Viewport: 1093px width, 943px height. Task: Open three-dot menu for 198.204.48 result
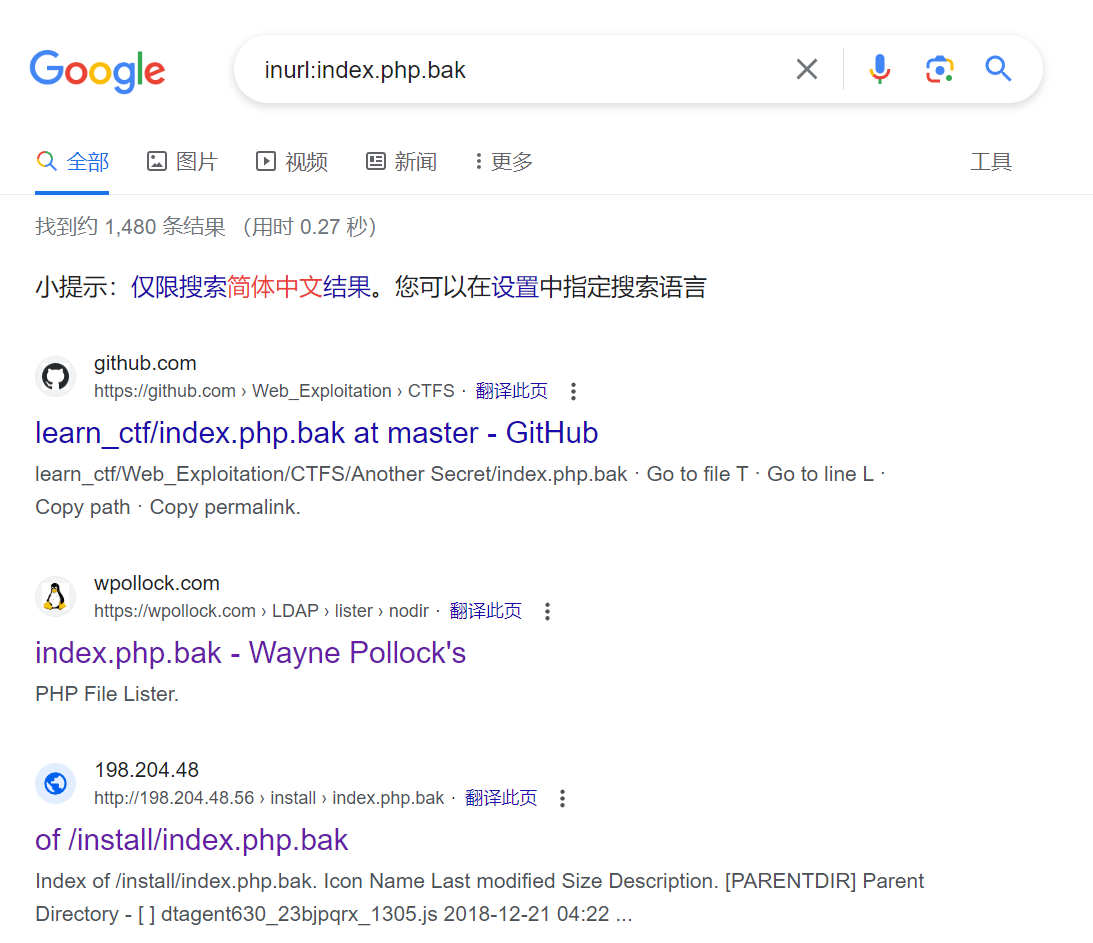click(x=562, y=798)
